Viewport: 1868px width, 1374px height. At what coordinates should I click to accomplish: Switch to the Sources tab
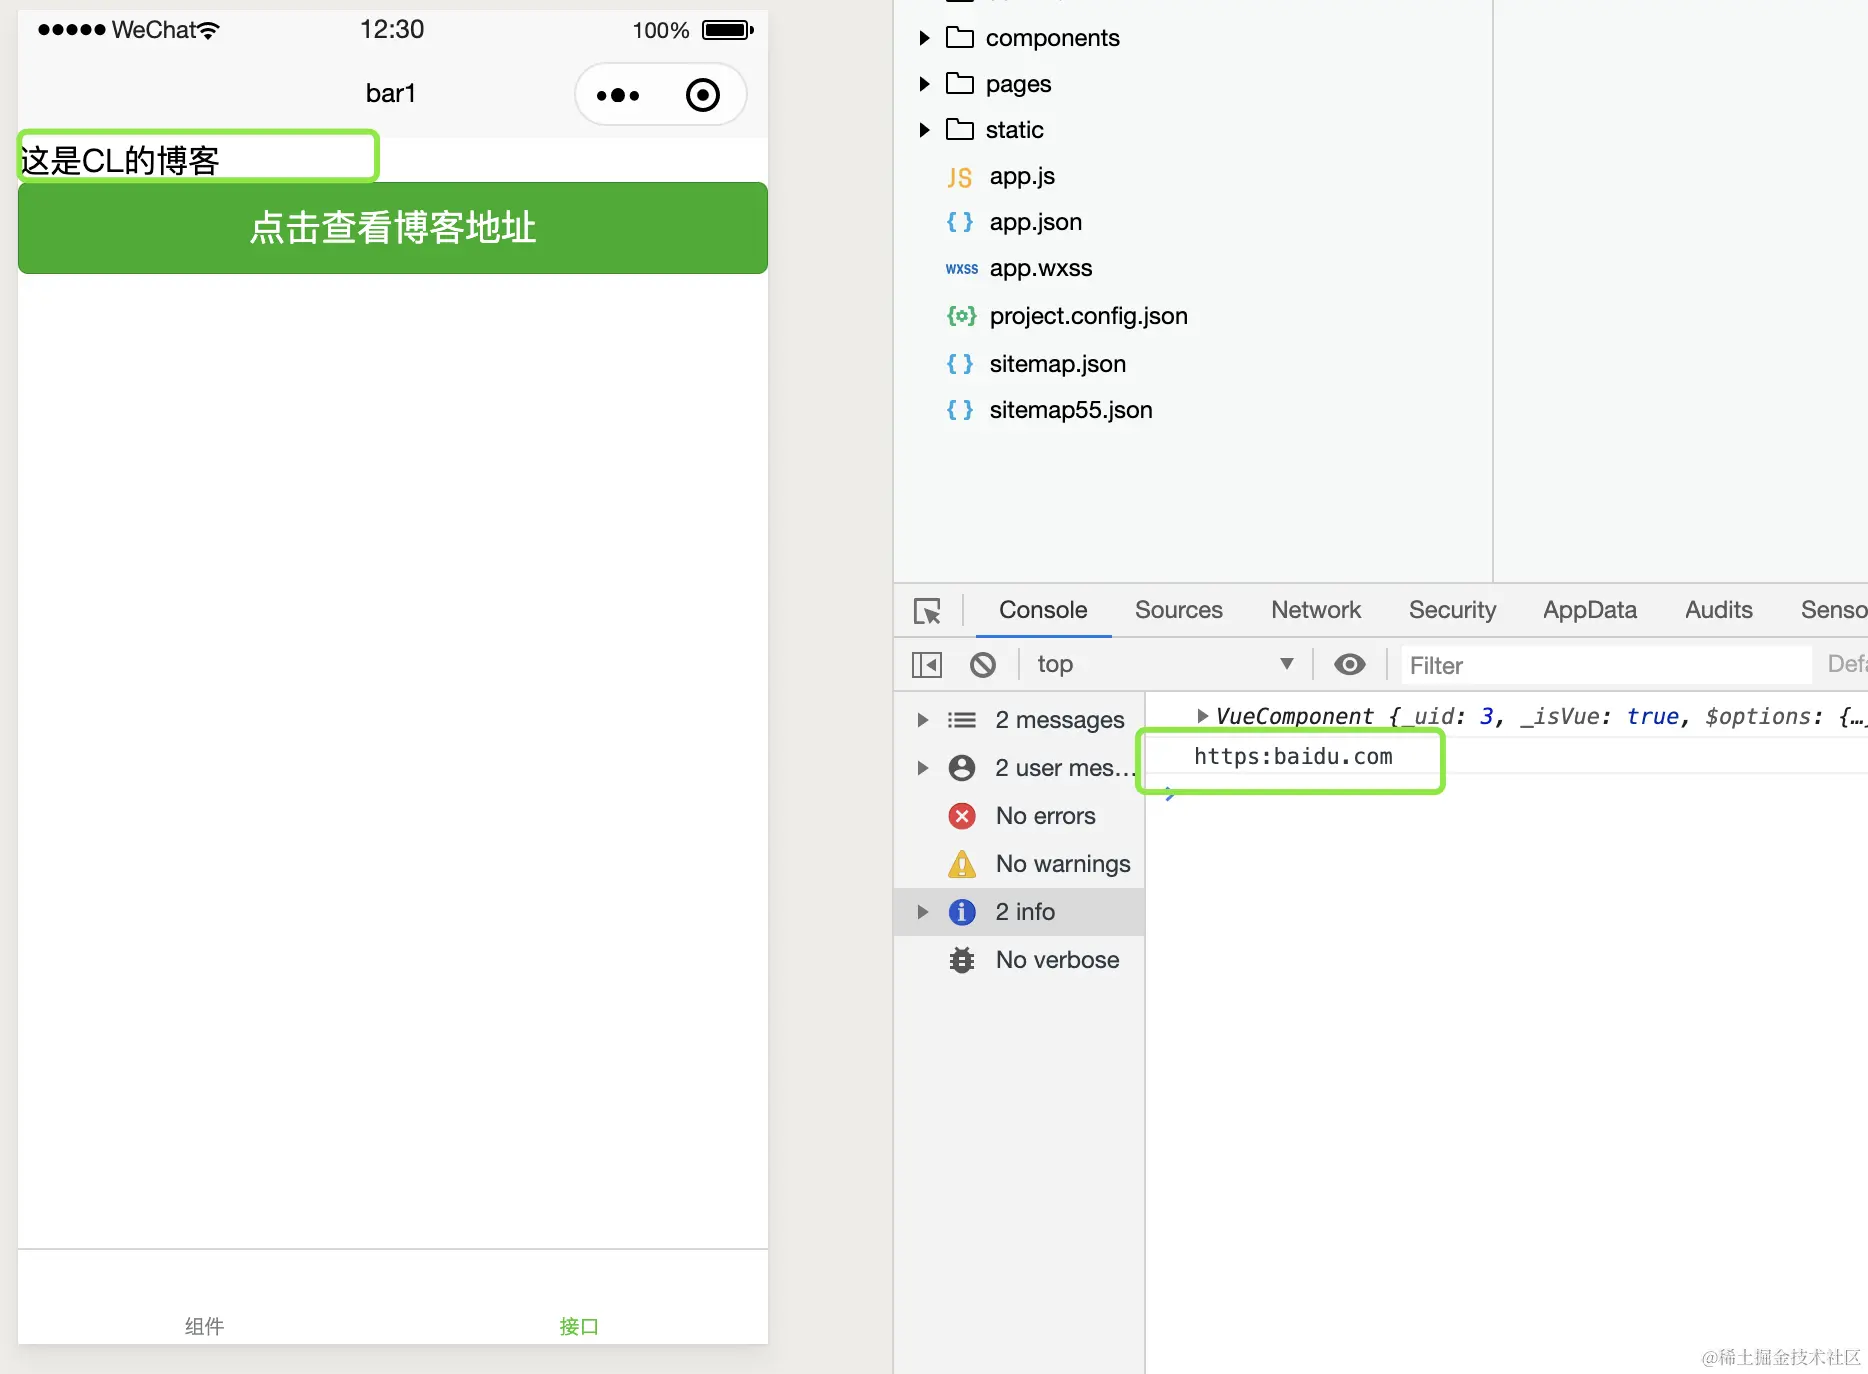click(x=1179, y=610)
